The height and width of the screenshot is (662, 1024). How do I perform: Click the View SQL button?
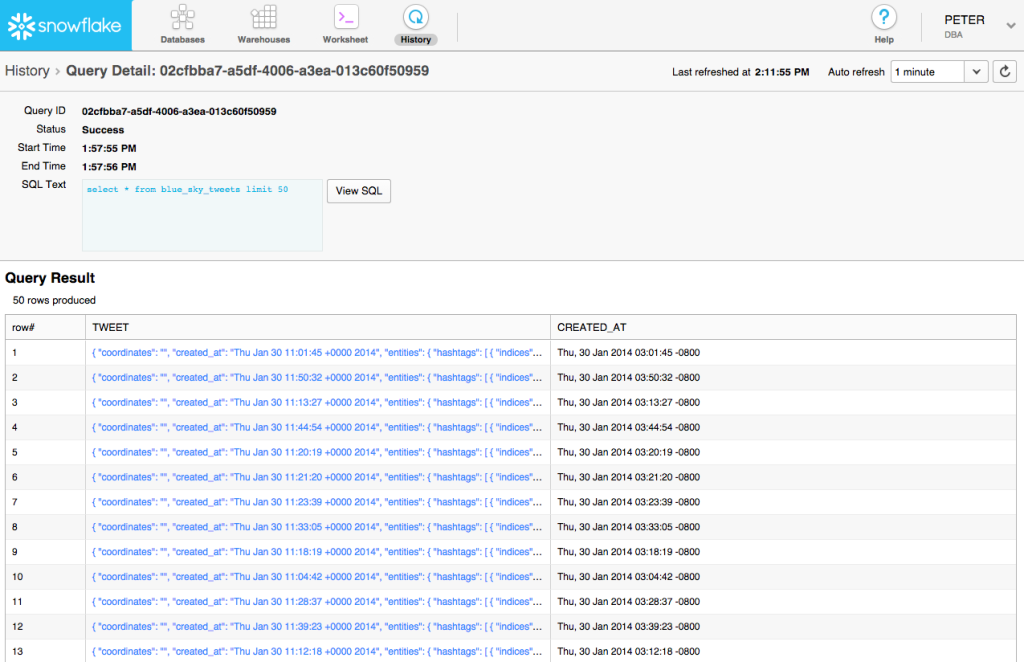359,191
